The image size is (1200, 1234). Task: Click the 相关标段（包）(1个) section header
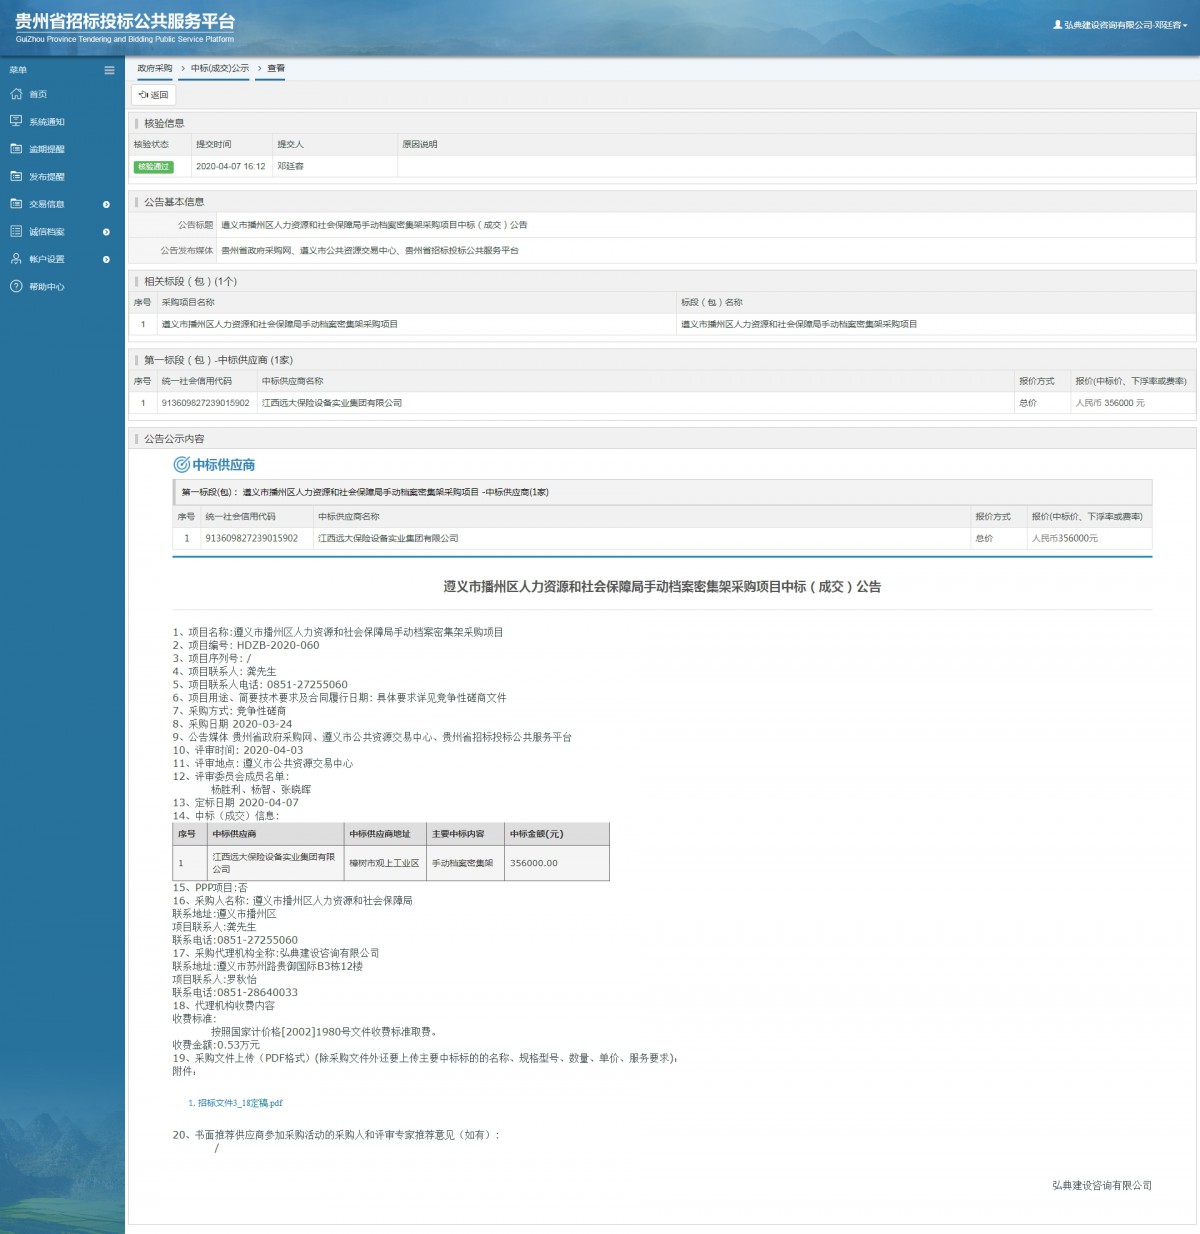tap(190, 281)
